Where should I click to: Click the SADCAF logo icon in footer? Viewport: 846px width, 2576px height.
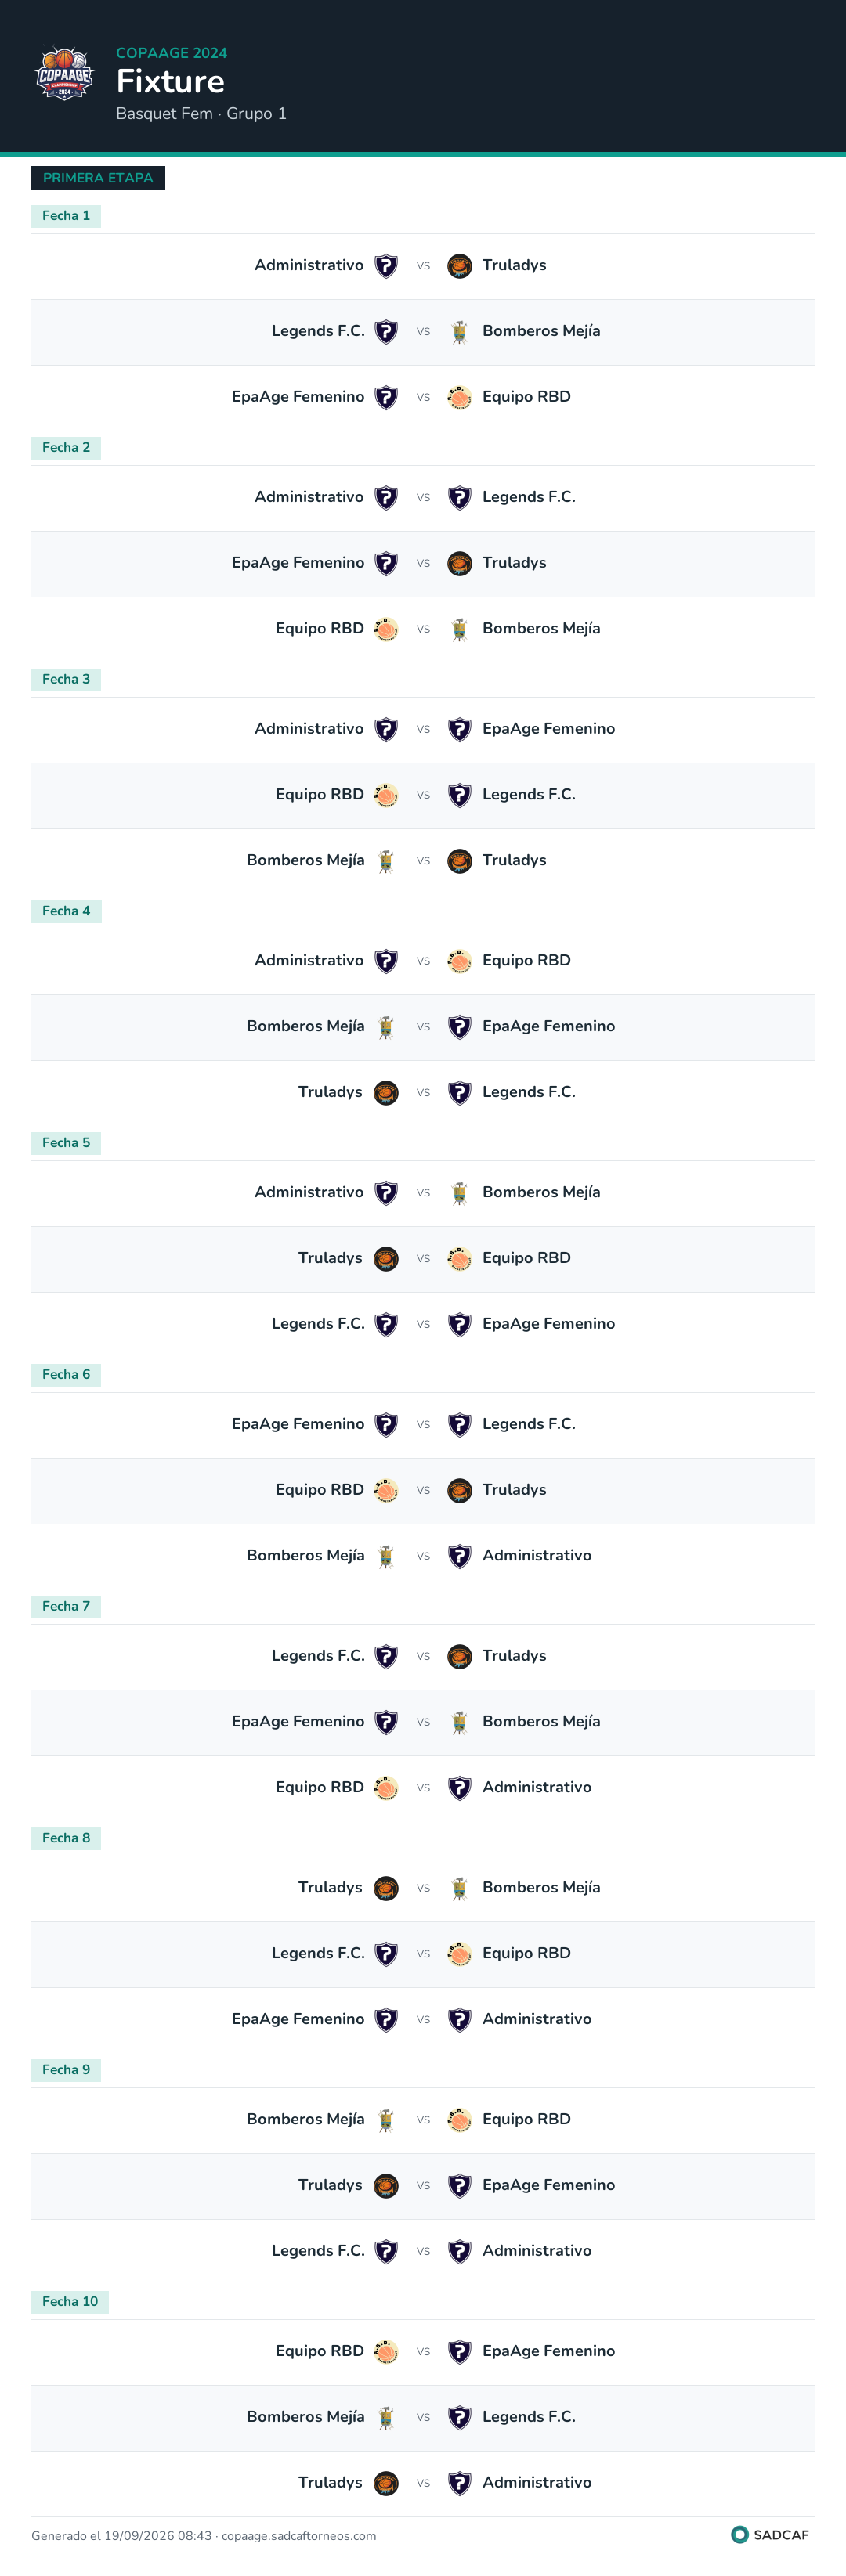coord(740,2534)
